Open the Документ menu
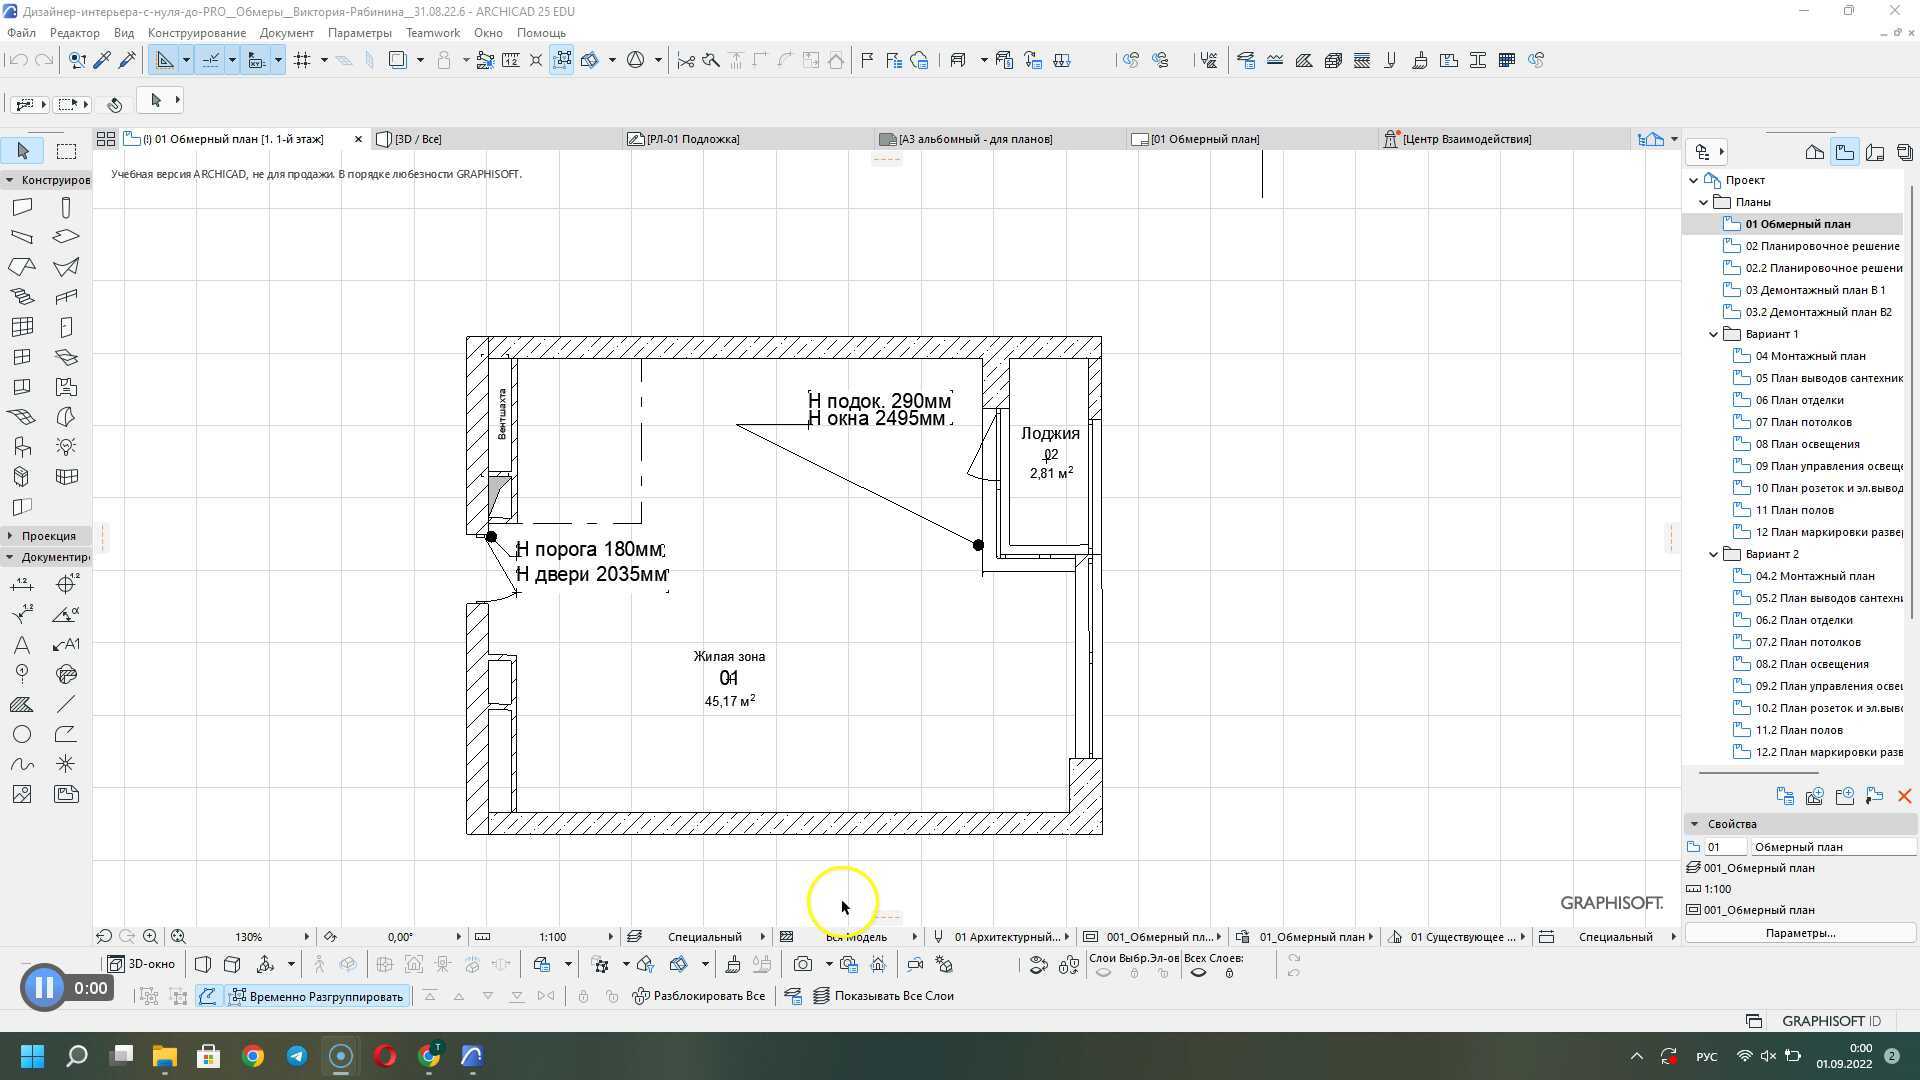Screen dimensions: 1920x1080 point(286,33)
